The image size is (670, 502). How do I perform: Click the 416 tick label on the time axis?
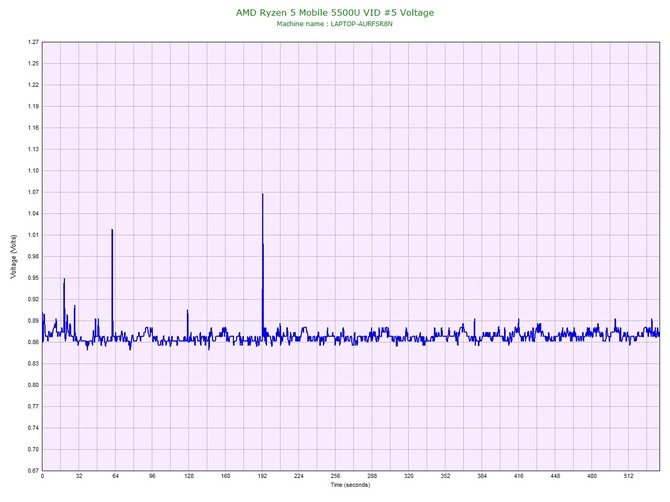pos(519,476)
